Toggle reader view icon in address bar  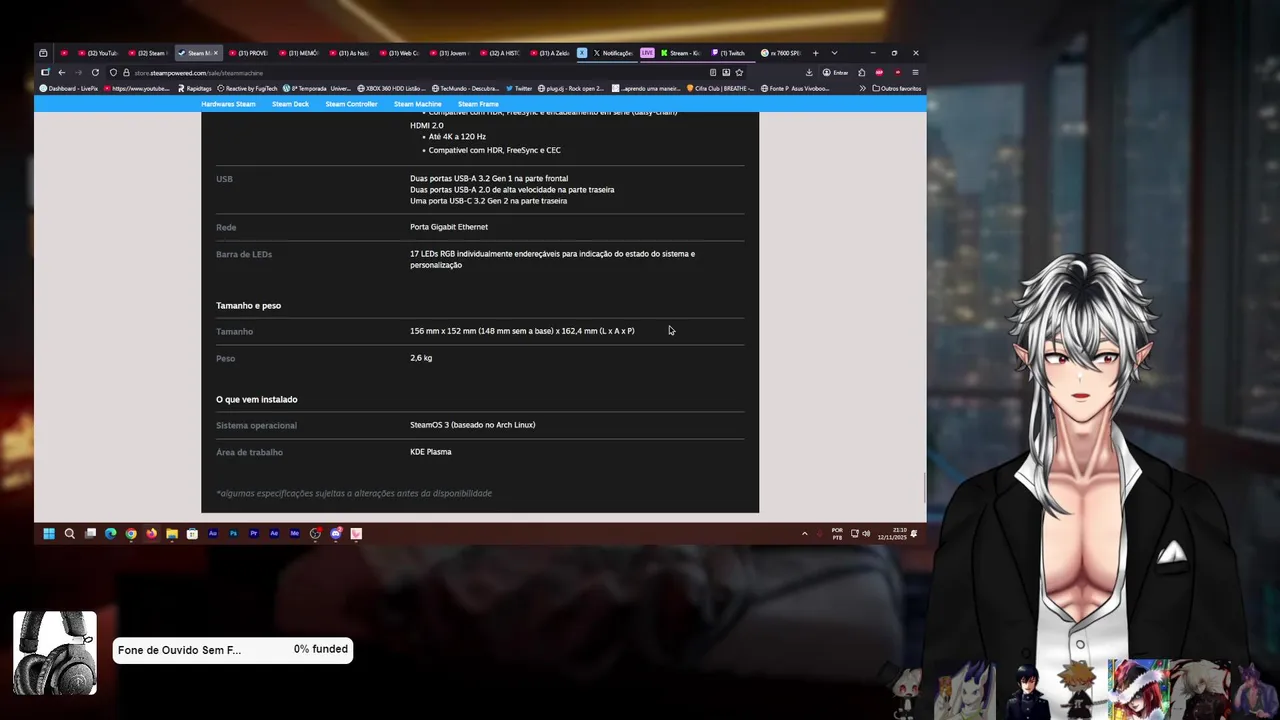tap(713, 72)
